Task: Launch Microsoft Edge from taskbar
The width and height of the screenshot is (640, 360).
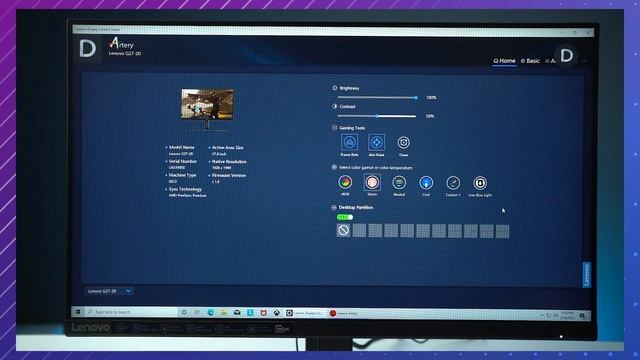Action: [x=211, y=312]
